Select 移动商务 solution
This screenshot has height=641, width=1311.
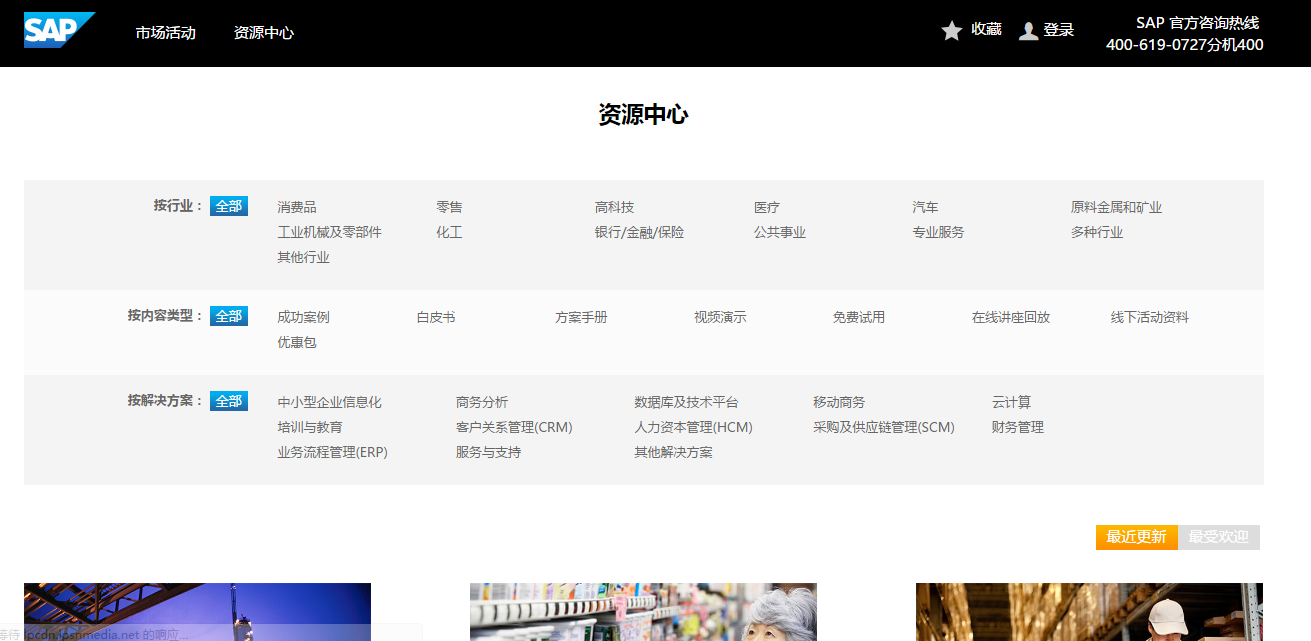coord(839,403)
